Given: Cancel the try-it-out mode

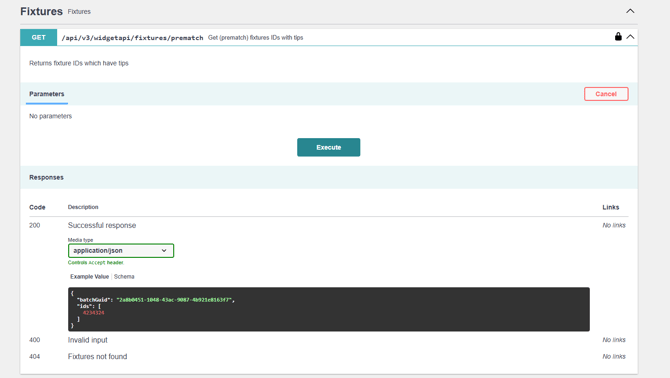Looking at the screenshot, I should click(606, 94).
